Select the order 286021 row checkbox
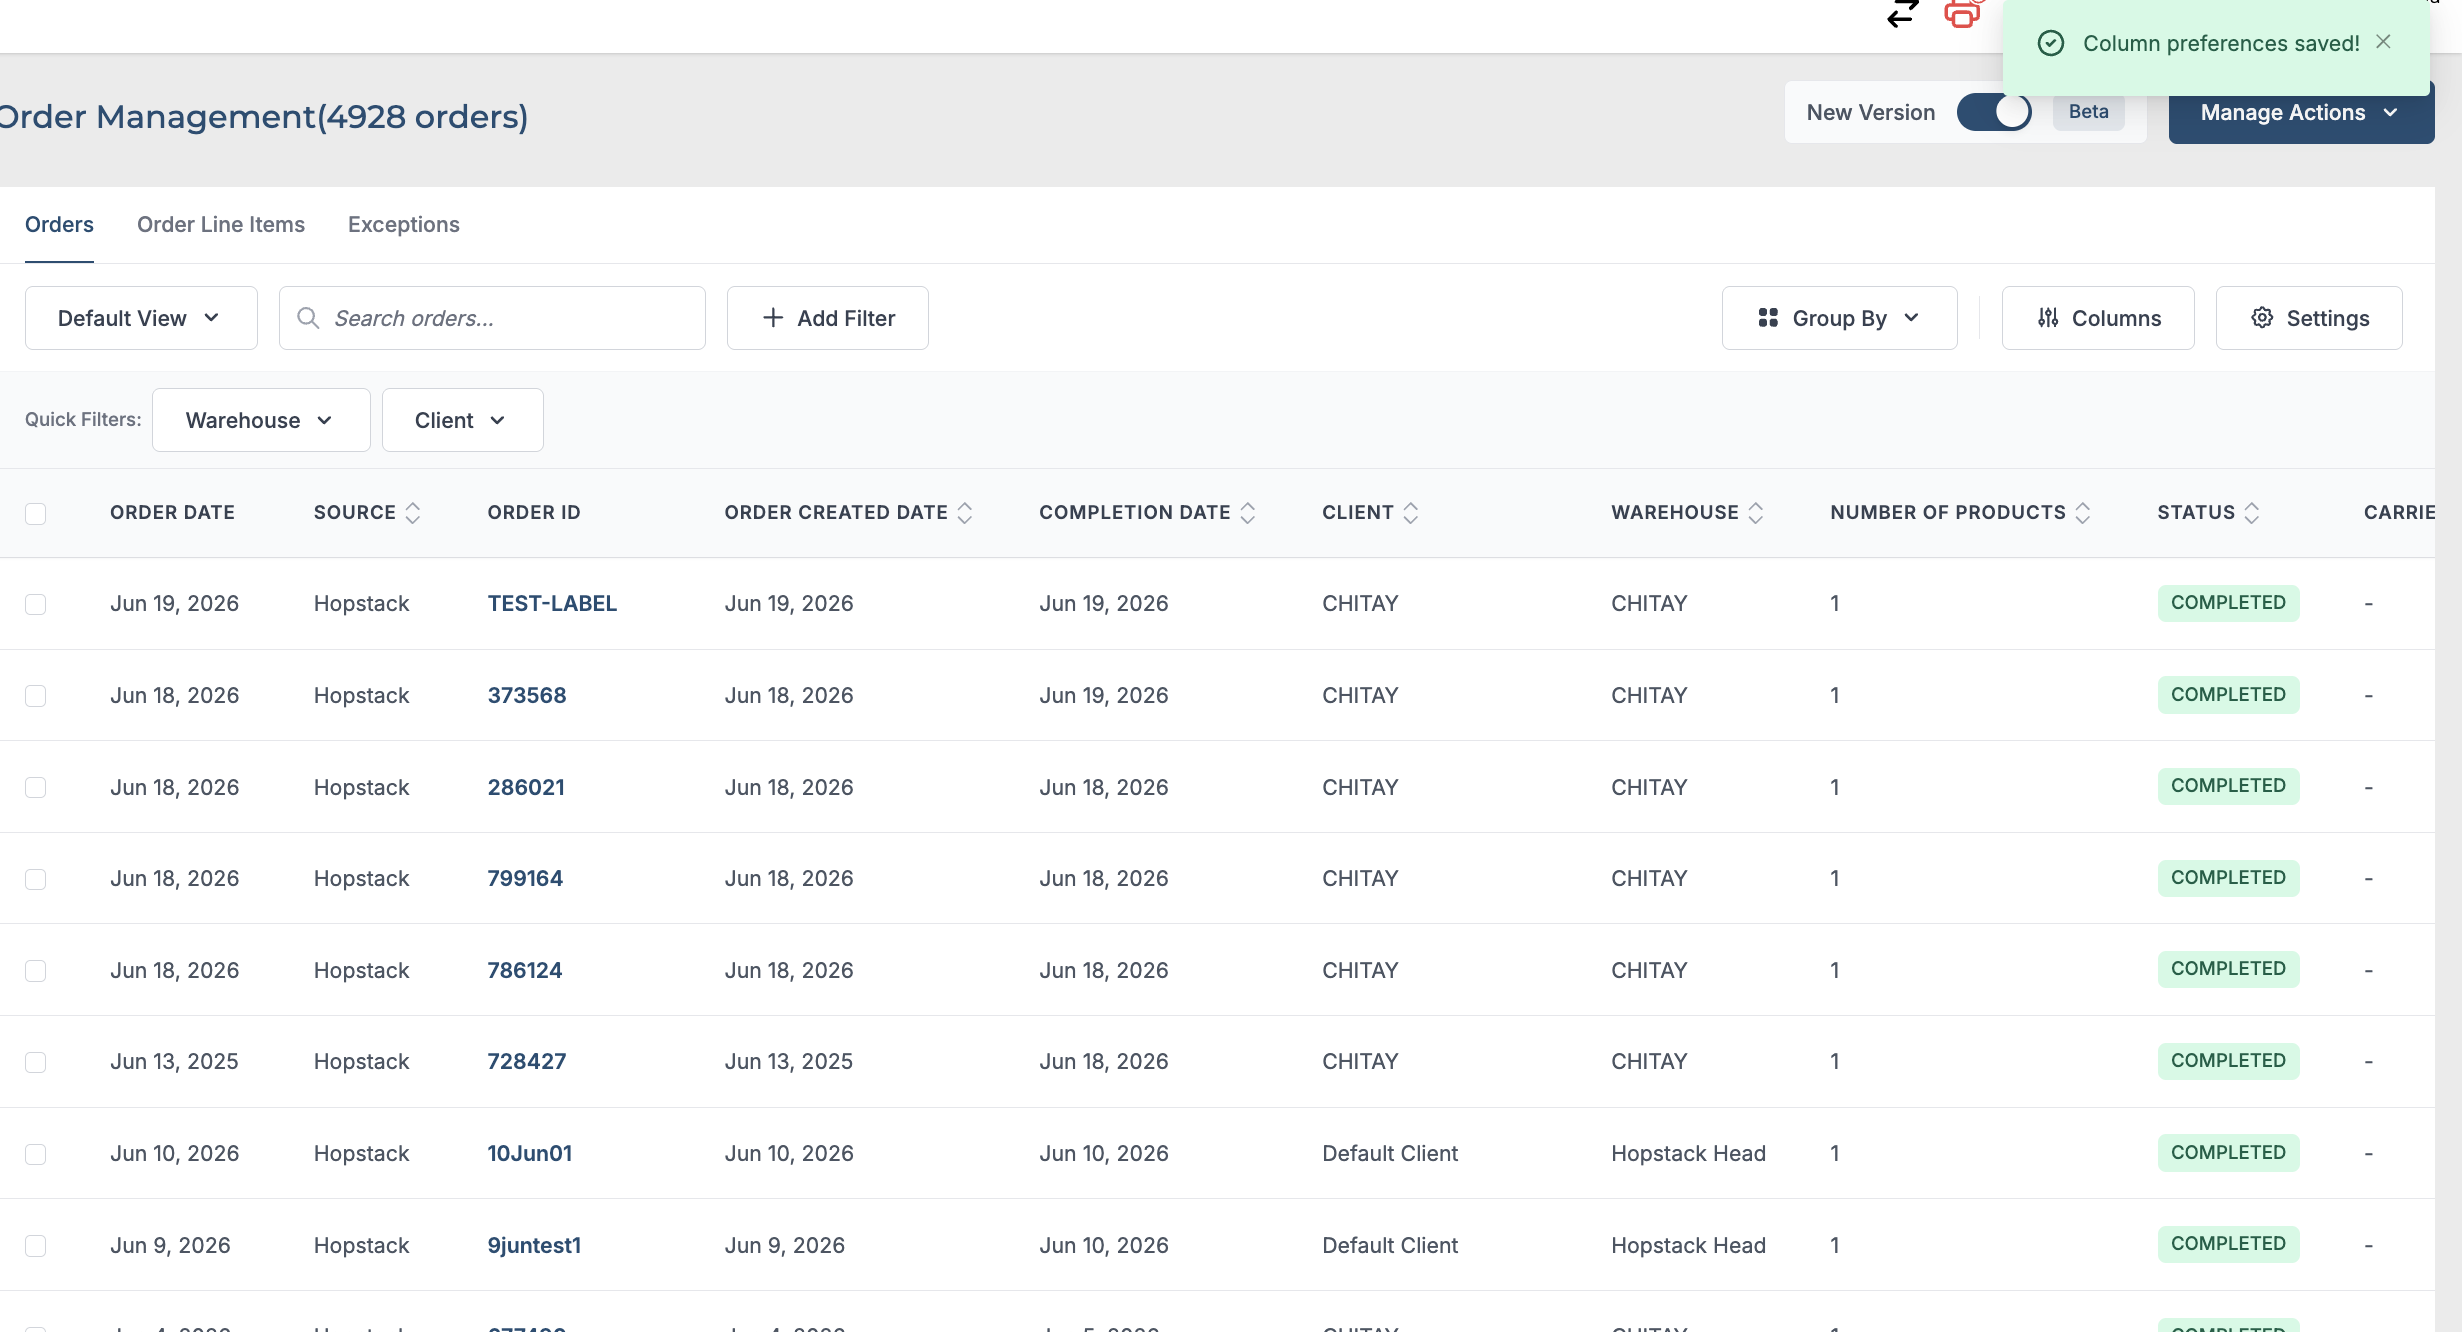 36,788
